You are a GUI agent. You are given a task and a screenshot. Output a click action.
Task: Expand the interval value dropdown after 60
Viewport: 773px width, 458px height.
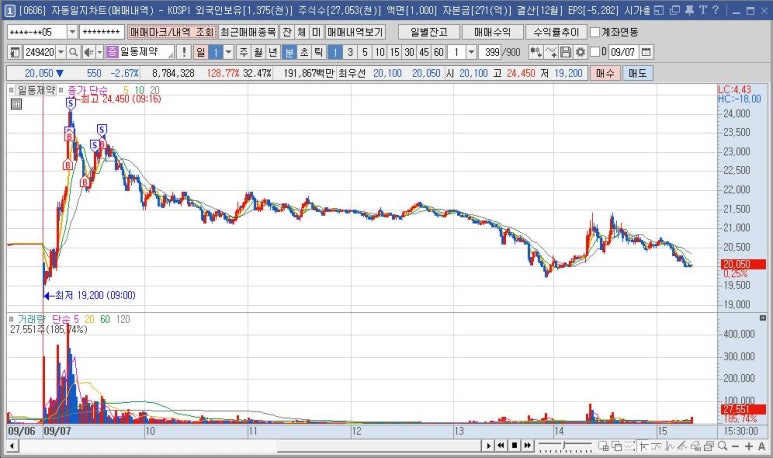click(471, 52)
